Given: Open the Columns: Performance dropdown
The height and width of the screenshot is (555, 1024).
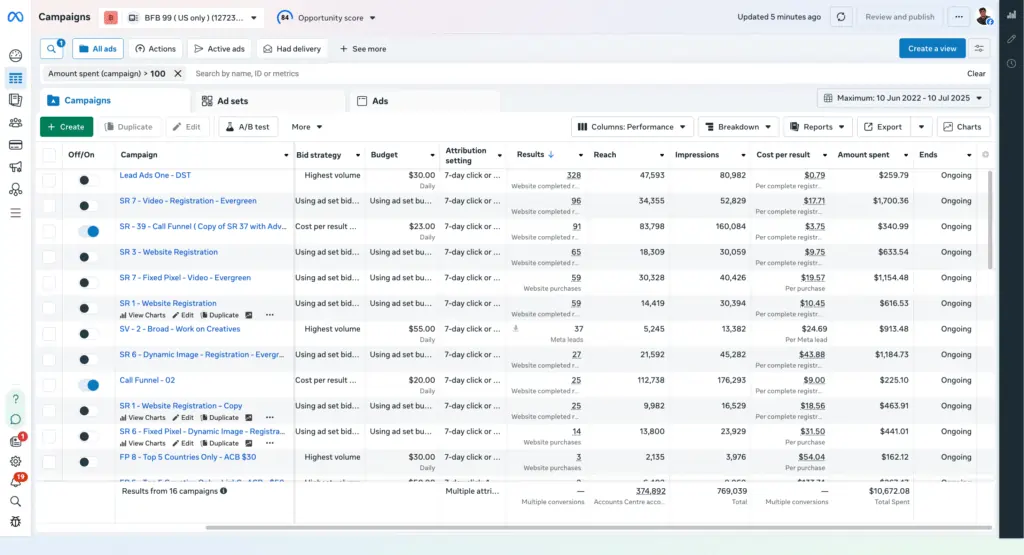Looking at the screenshot, I should 632,127.
